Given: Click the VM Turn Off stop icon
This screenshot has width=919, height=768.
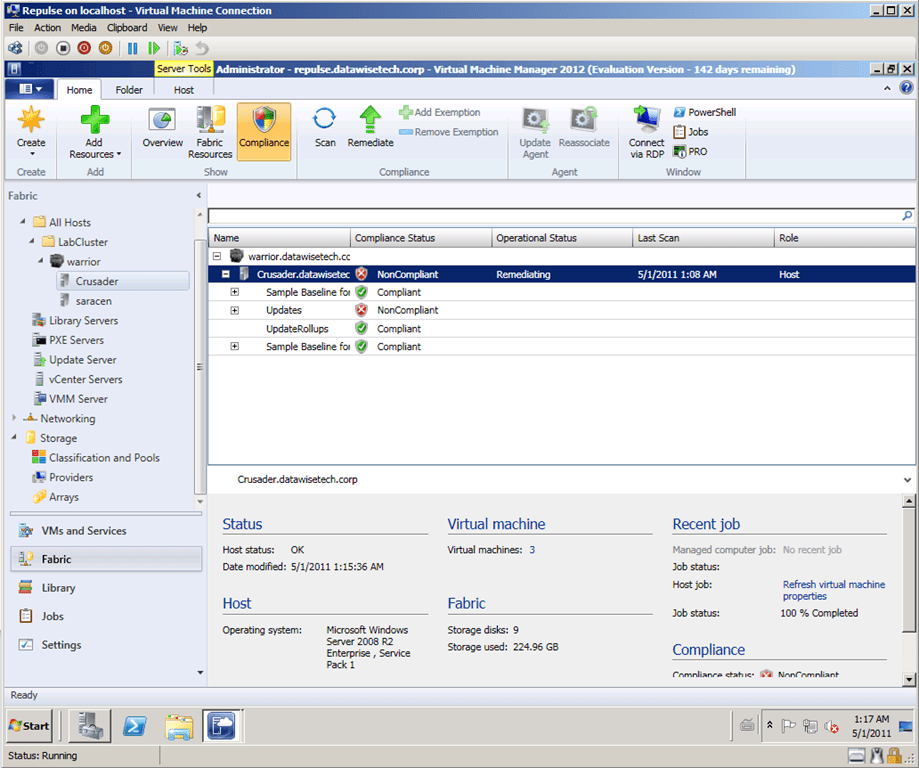Looking at the screenshot, I should 63,48.
